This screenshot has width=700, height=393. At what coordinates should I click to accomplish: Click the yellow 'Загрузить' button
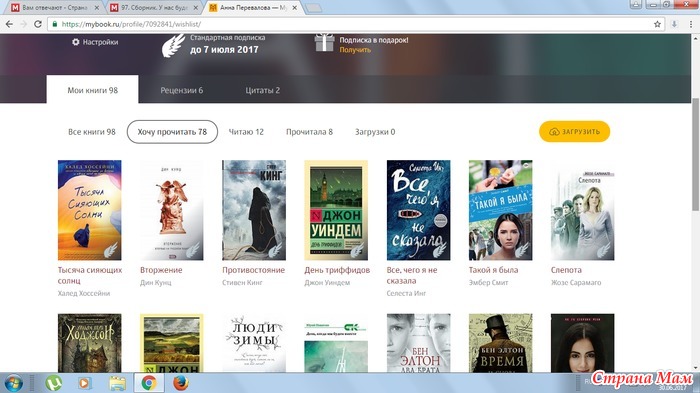tap(575, 132)
